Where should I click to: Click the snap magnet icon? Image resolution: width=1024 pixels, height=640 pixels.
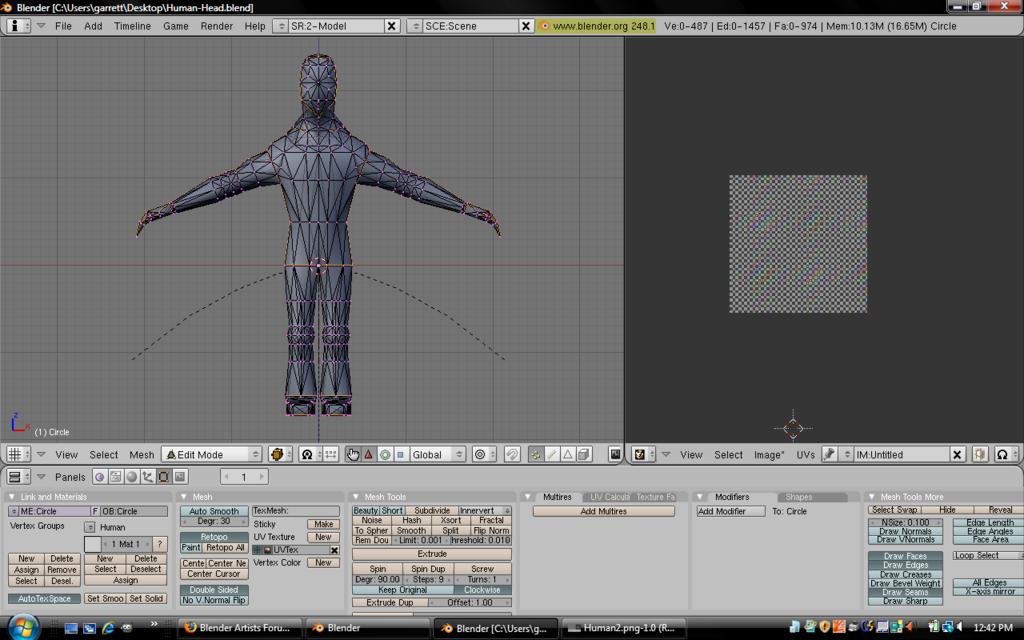tap(512, 455)
